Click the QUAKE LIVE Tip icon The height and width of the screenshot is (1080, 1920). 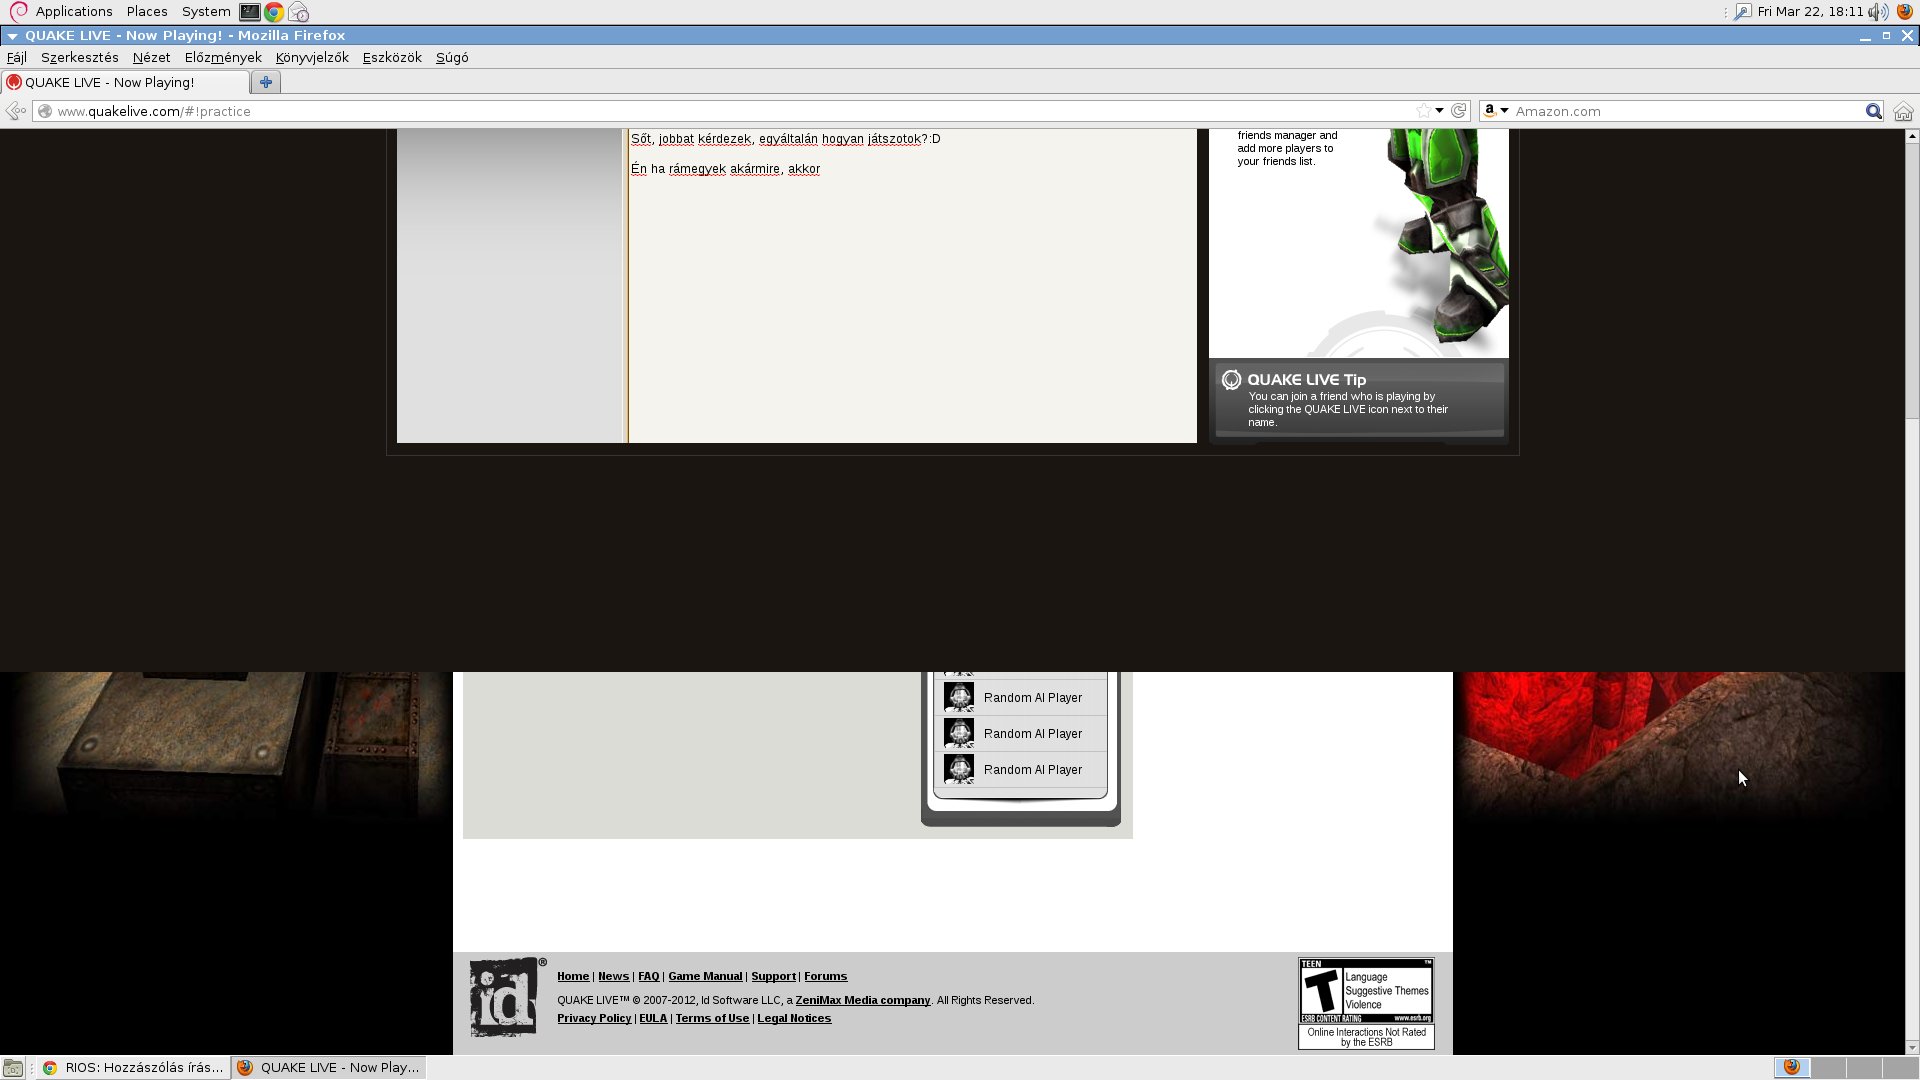click(x=1232, y=380)
